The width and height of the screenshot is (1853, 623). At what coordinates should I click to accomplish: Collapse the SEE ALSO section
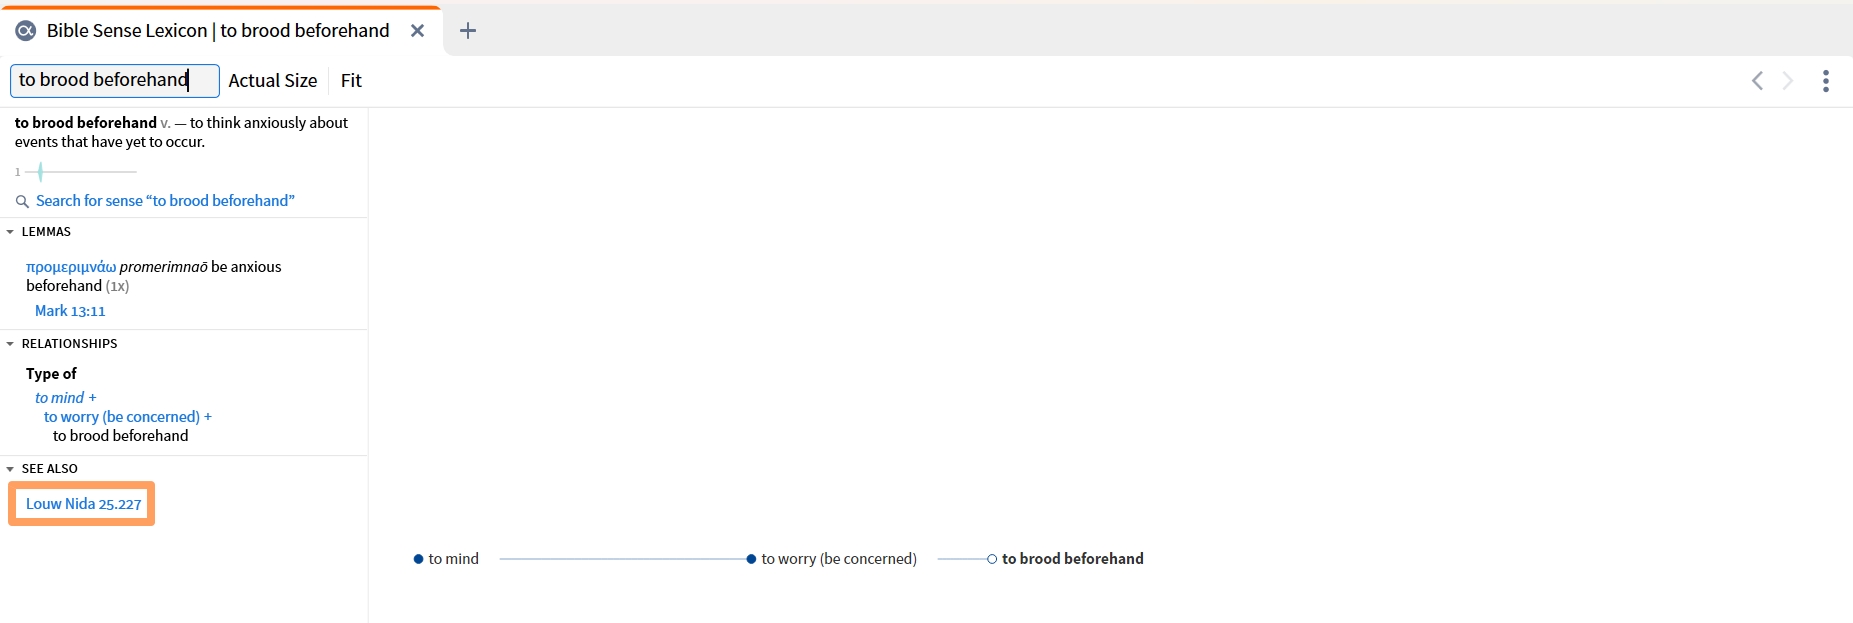click(10, 469)
